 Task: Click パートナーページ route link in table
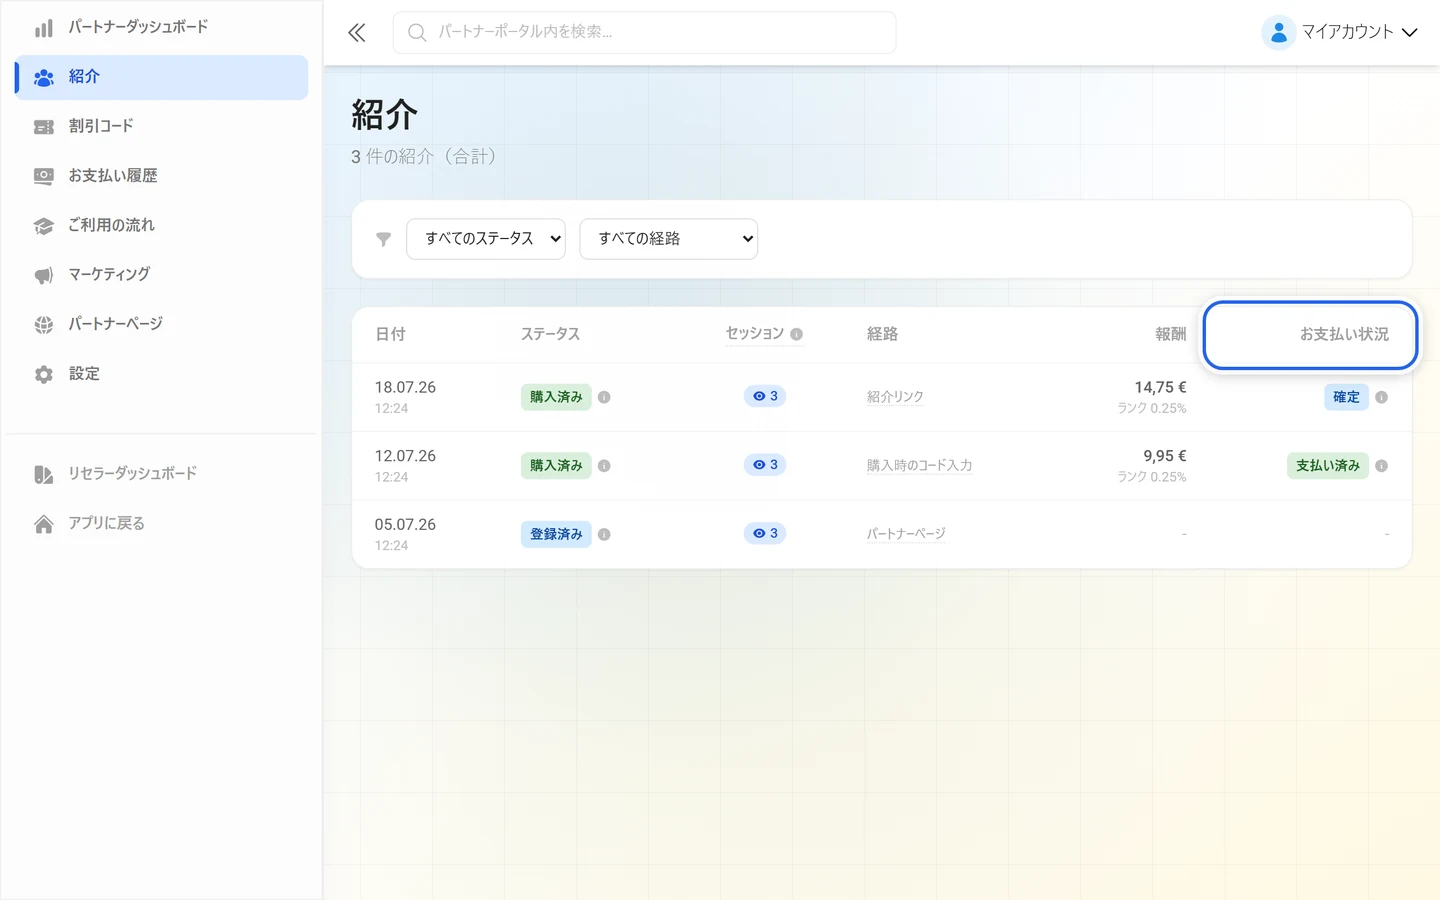pos(906,534)
